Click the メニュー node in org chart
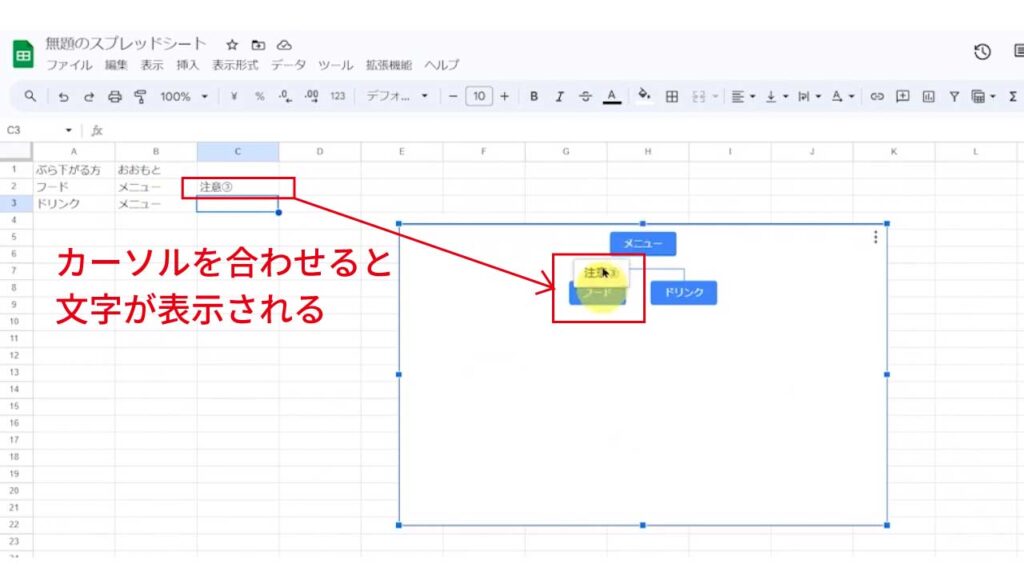The image size is (1024, 576). 643,244
